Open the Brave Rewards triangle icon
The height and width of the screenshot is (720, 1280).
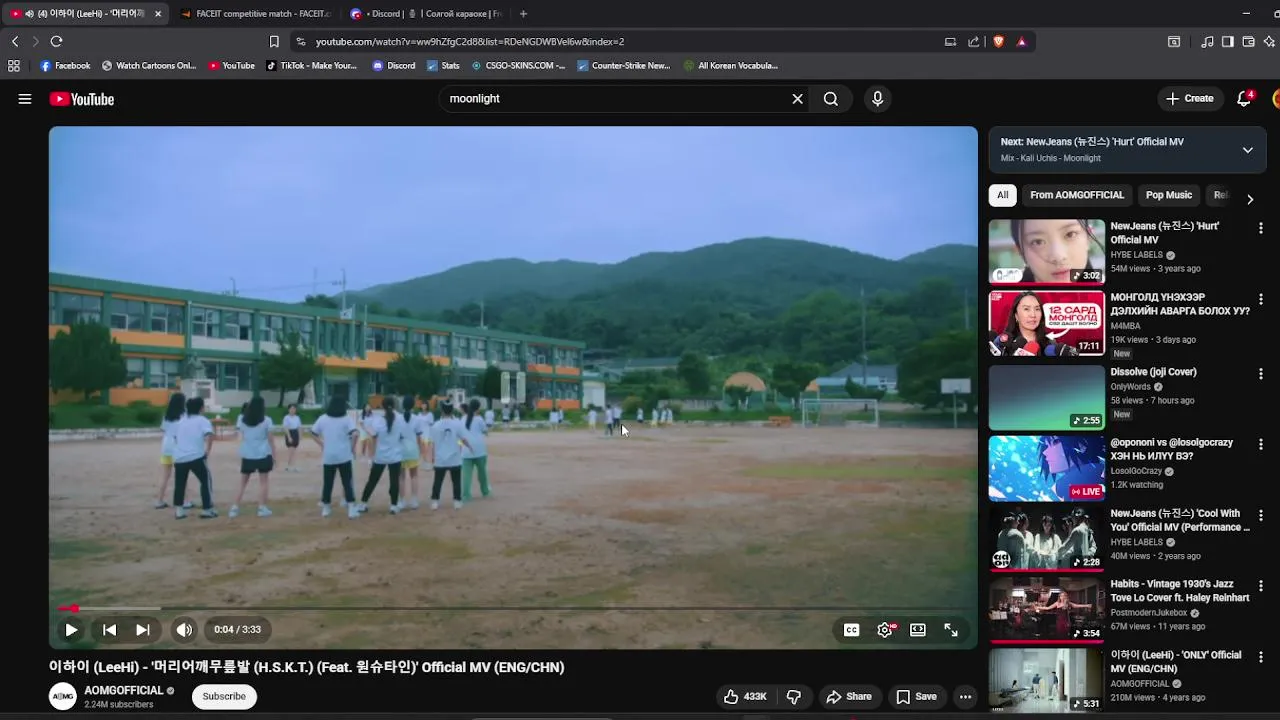coord(1021,41)
